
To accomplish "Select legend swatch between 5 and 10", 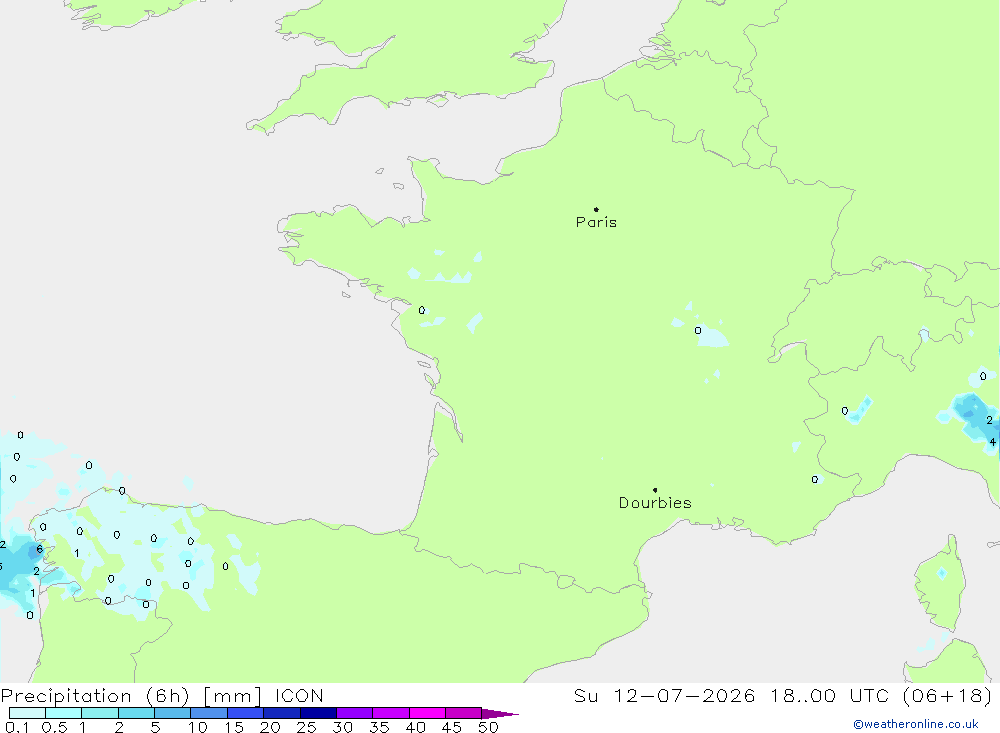I will pyautogui.click(x=173, y=713).
